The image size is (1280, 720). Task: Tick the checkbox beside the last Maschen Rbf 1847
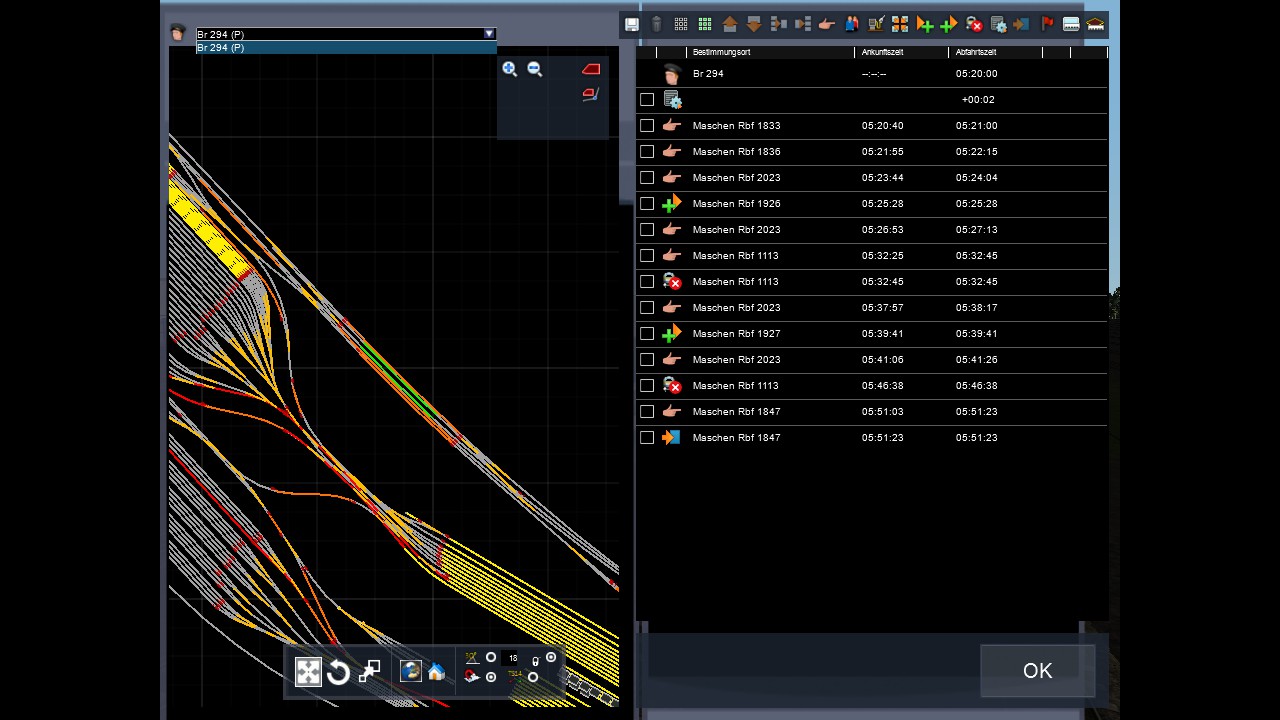647,438
